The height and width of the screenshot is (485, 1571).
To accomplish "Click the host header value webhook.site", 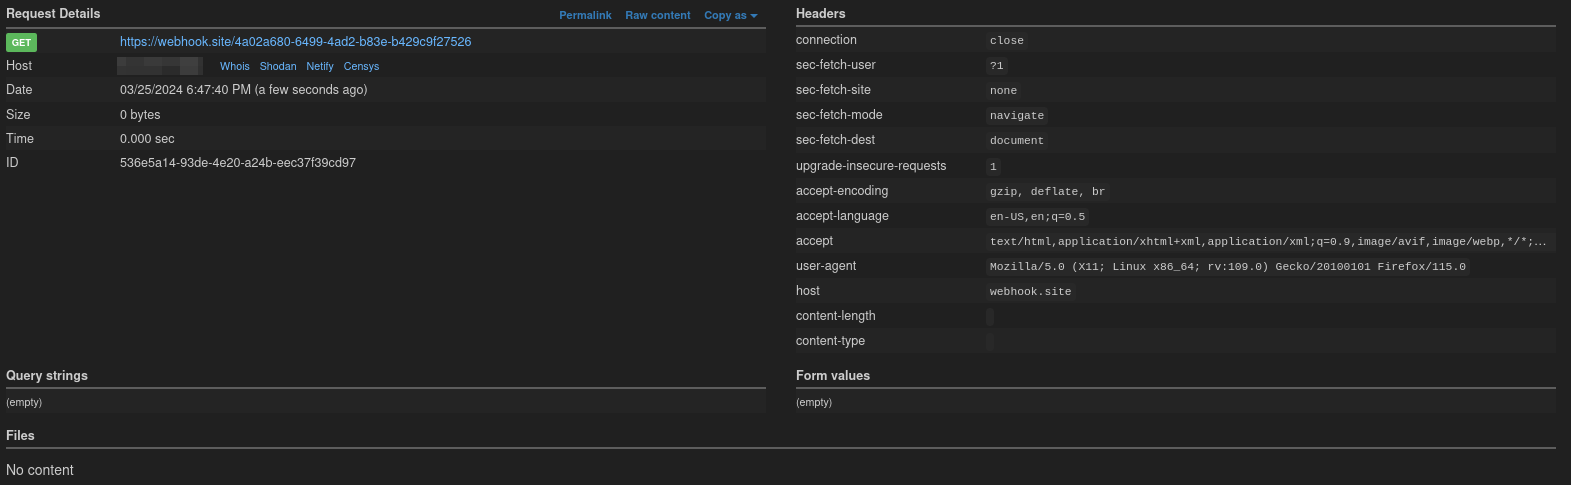I will pyautogui.click(x=1030, y=292).
